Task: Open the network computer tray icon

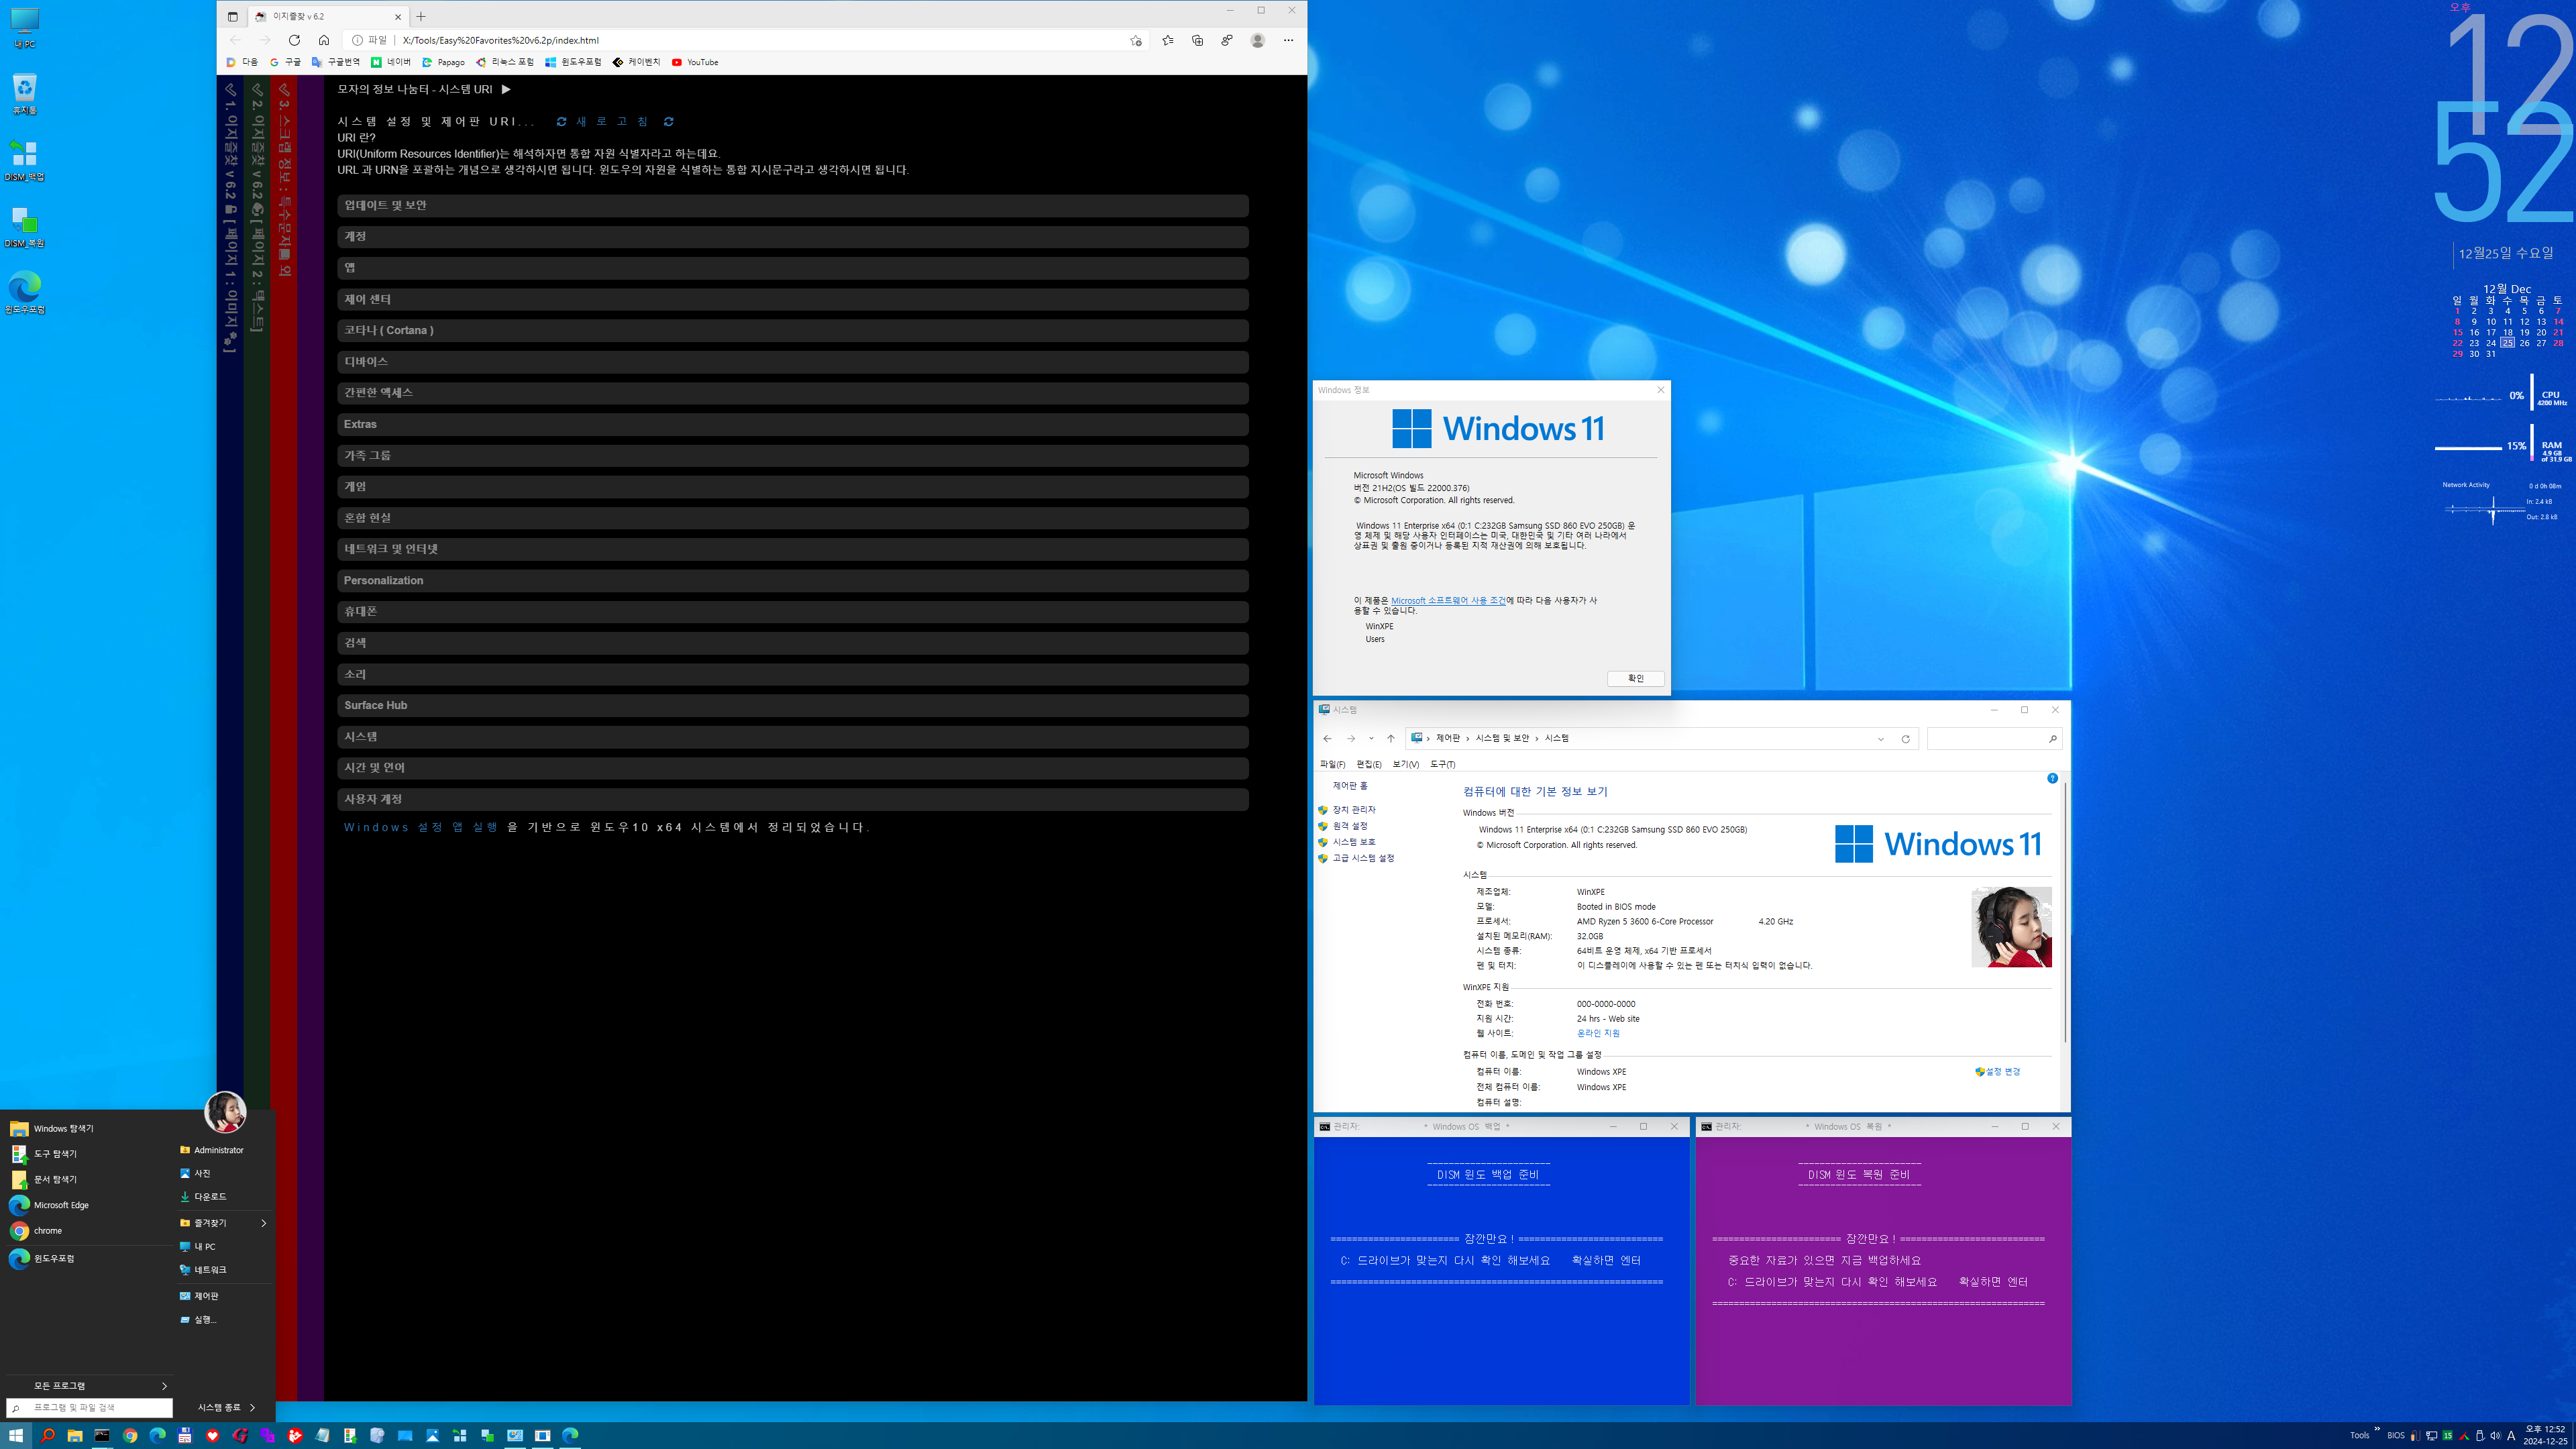Action: pos(2431,1436)
